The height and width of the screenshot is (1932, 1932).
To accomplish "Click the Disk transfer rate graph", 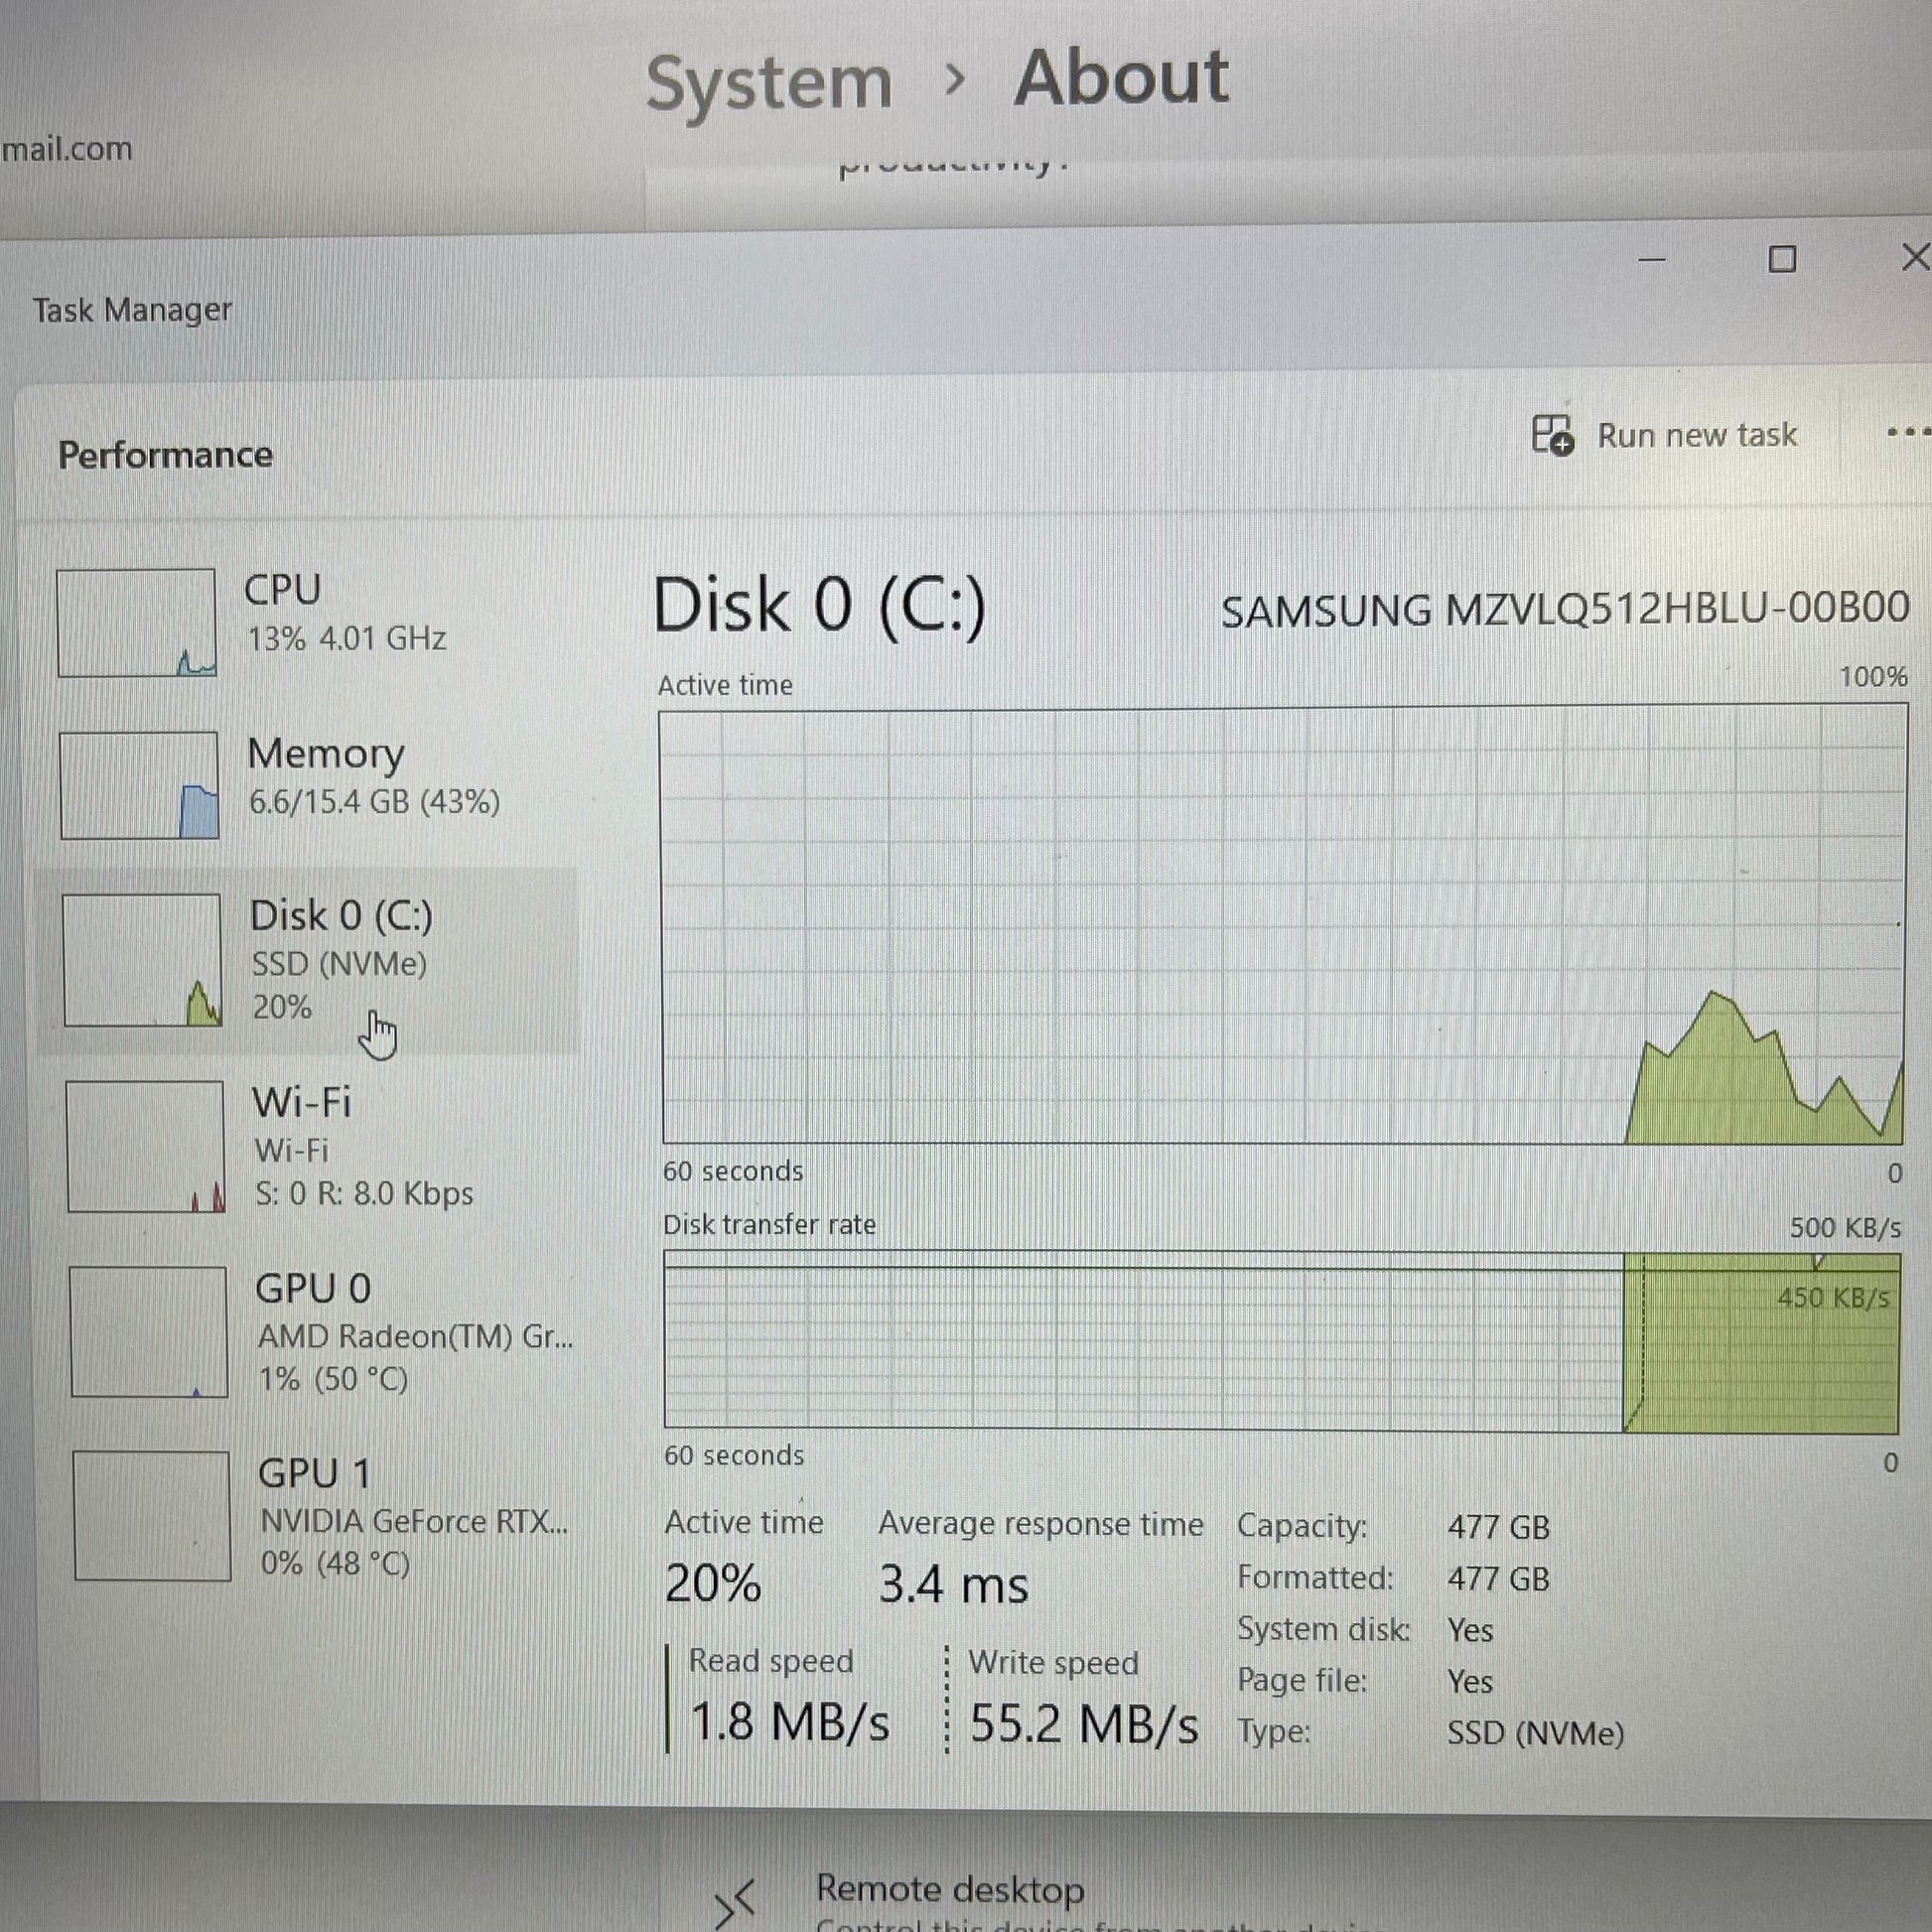I will [1282, 1341].
